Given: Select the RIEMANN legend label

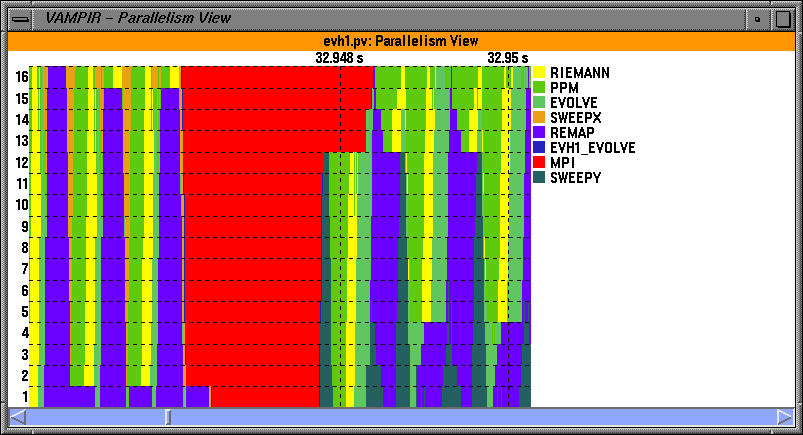Looking at the screenshot, I should (x=580, y=73).
